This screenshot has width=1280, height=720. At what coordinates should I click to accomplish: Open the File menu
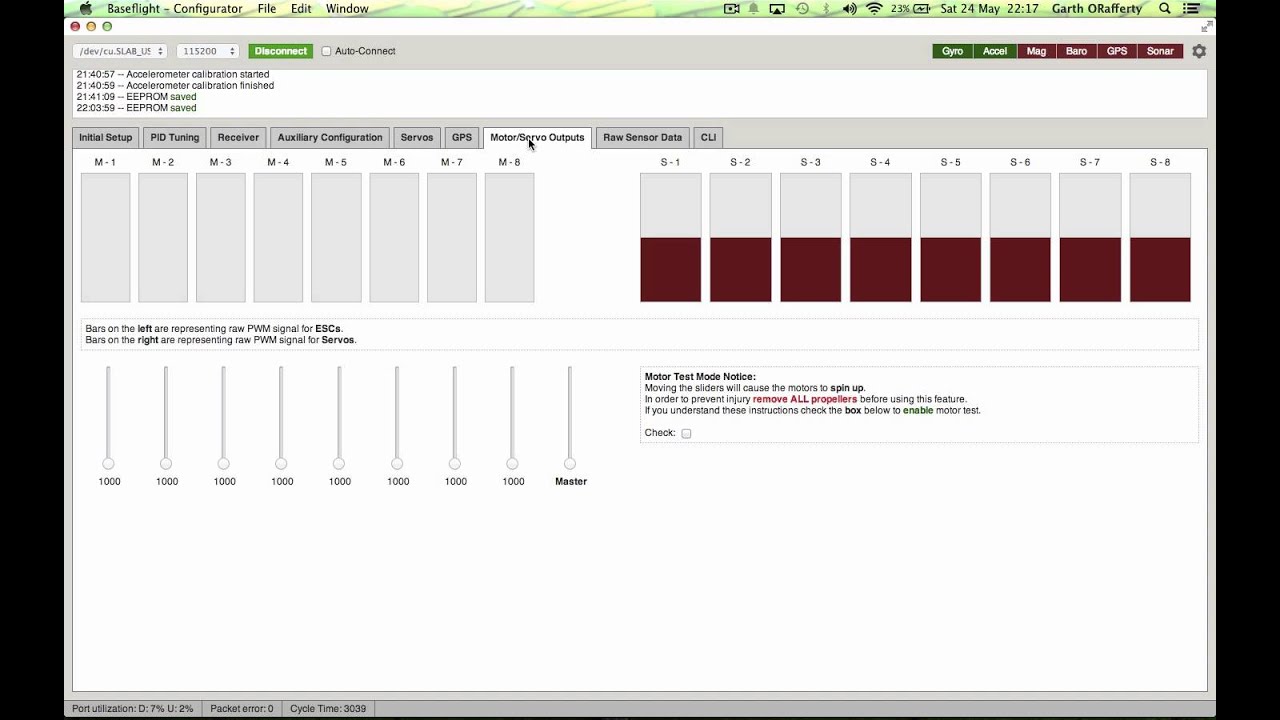(x=267, y=8)
